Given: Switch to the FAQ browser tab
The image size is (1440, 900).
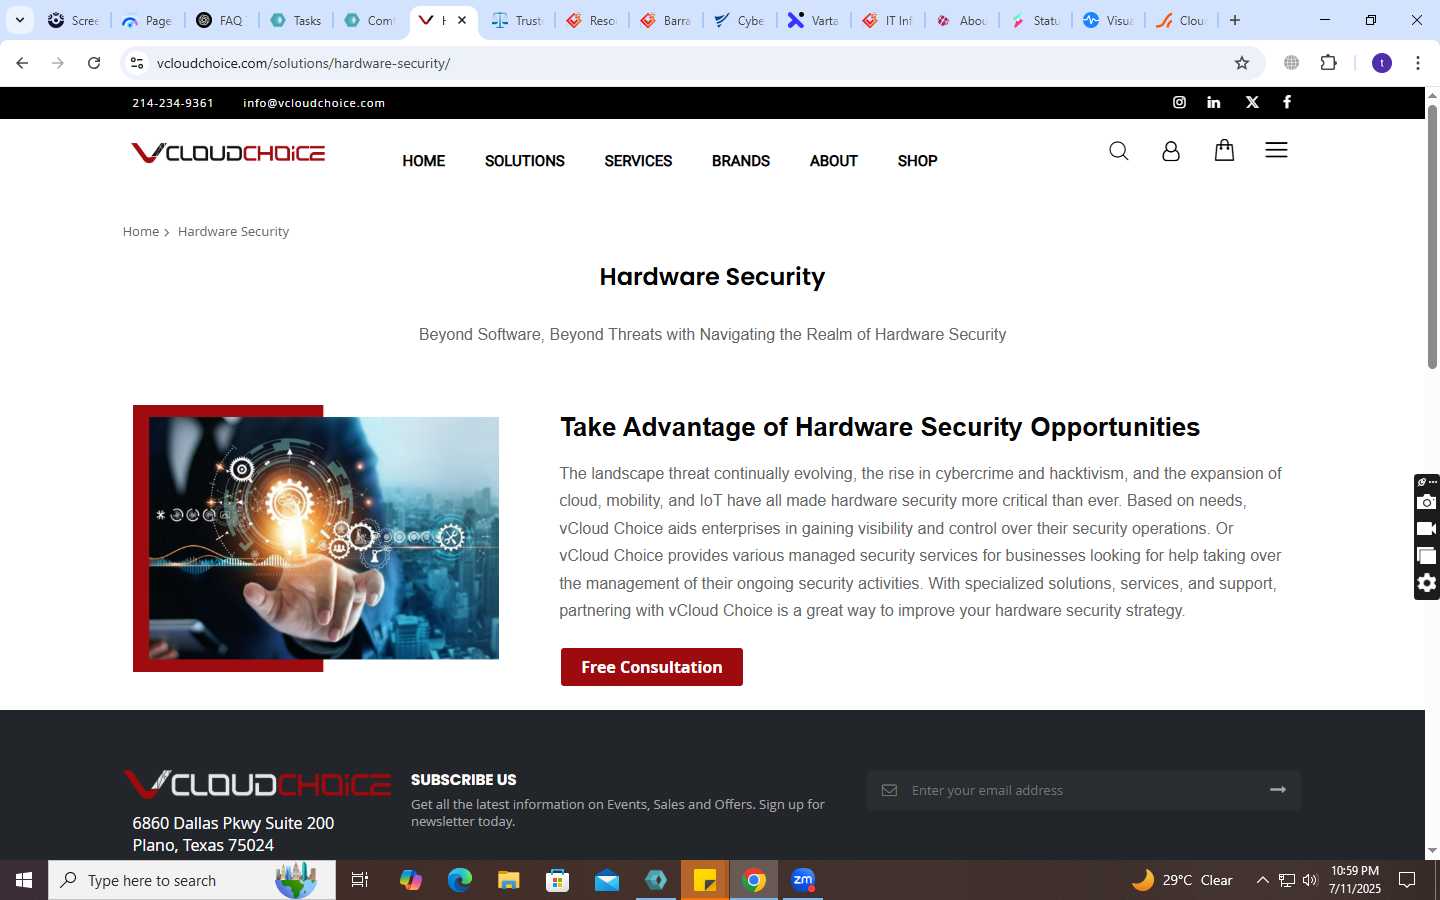Looking at the screenshot, I should [221, 20].
